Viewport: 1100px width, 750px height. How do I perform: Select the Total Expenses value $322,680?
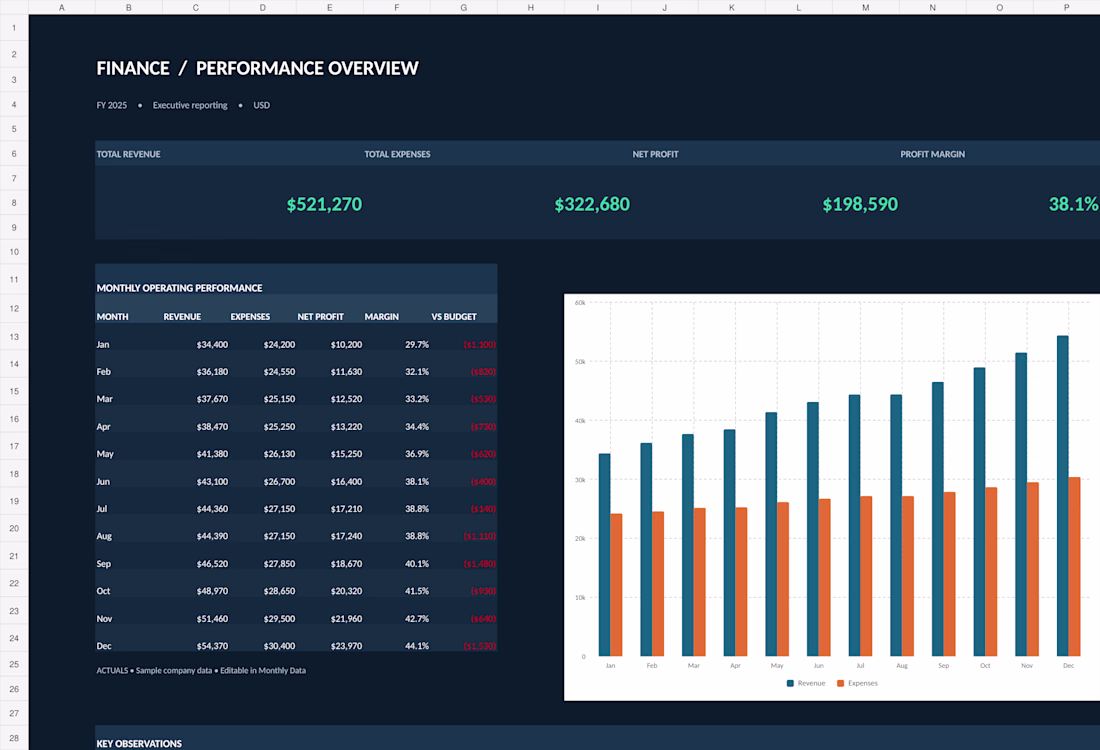[592, 204]
